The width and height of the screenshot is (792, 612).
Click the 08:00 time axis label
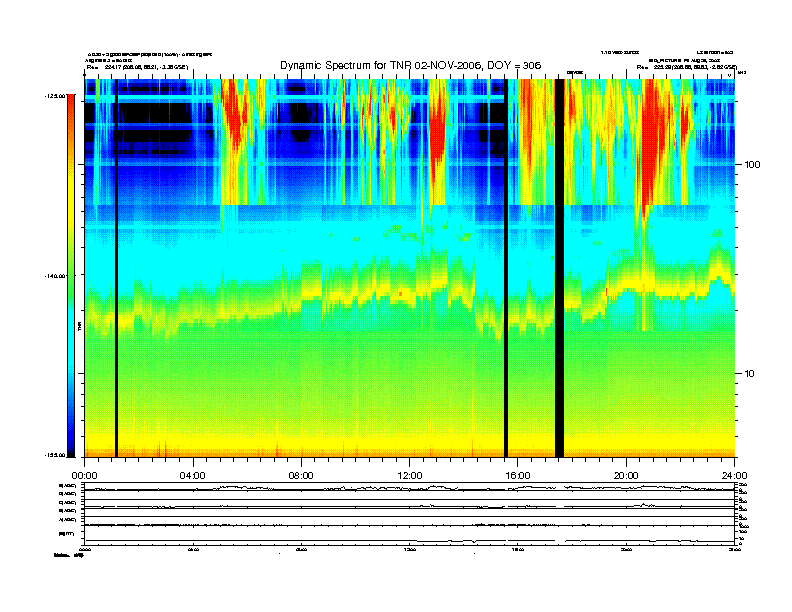(301, 476)
